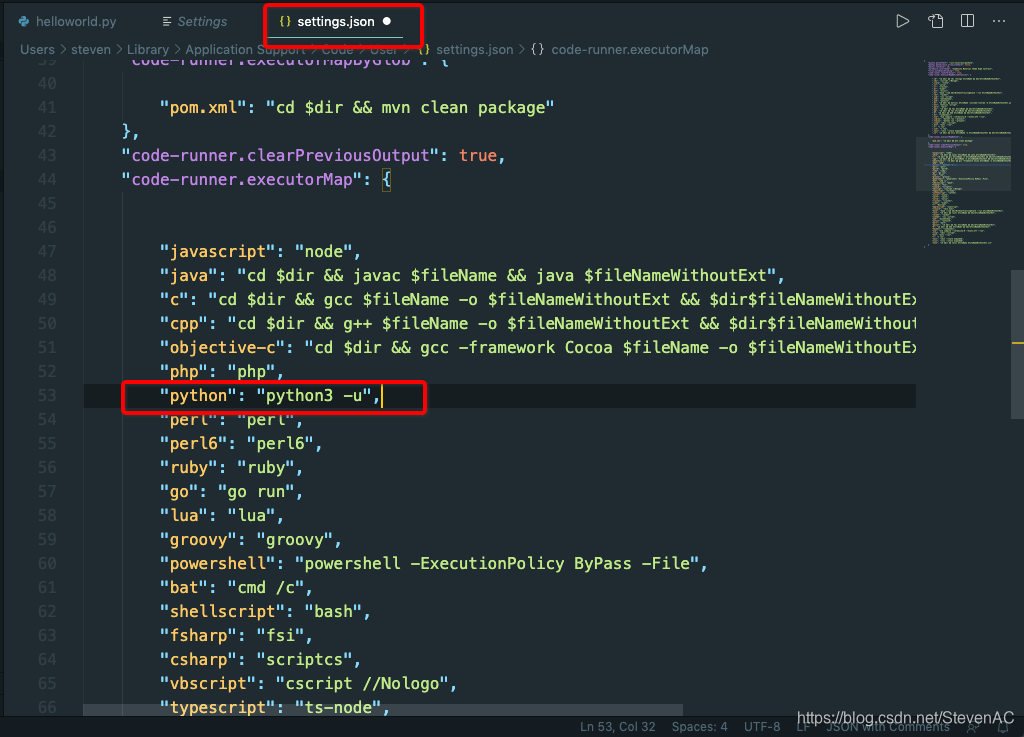
Task: Click the "go run" value
Action: pos(256,492)
